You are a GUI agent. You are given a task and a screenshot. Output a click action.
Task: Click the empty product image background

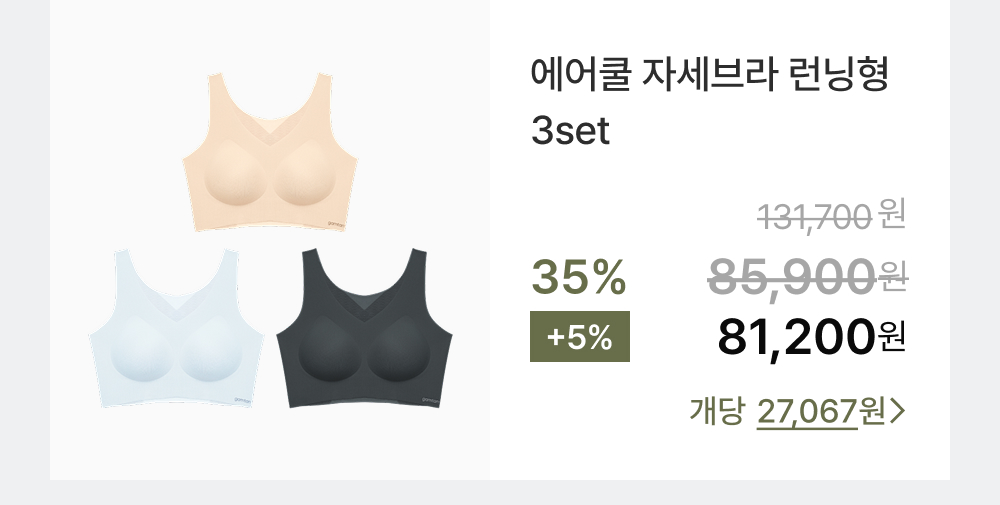click(120, 120)
